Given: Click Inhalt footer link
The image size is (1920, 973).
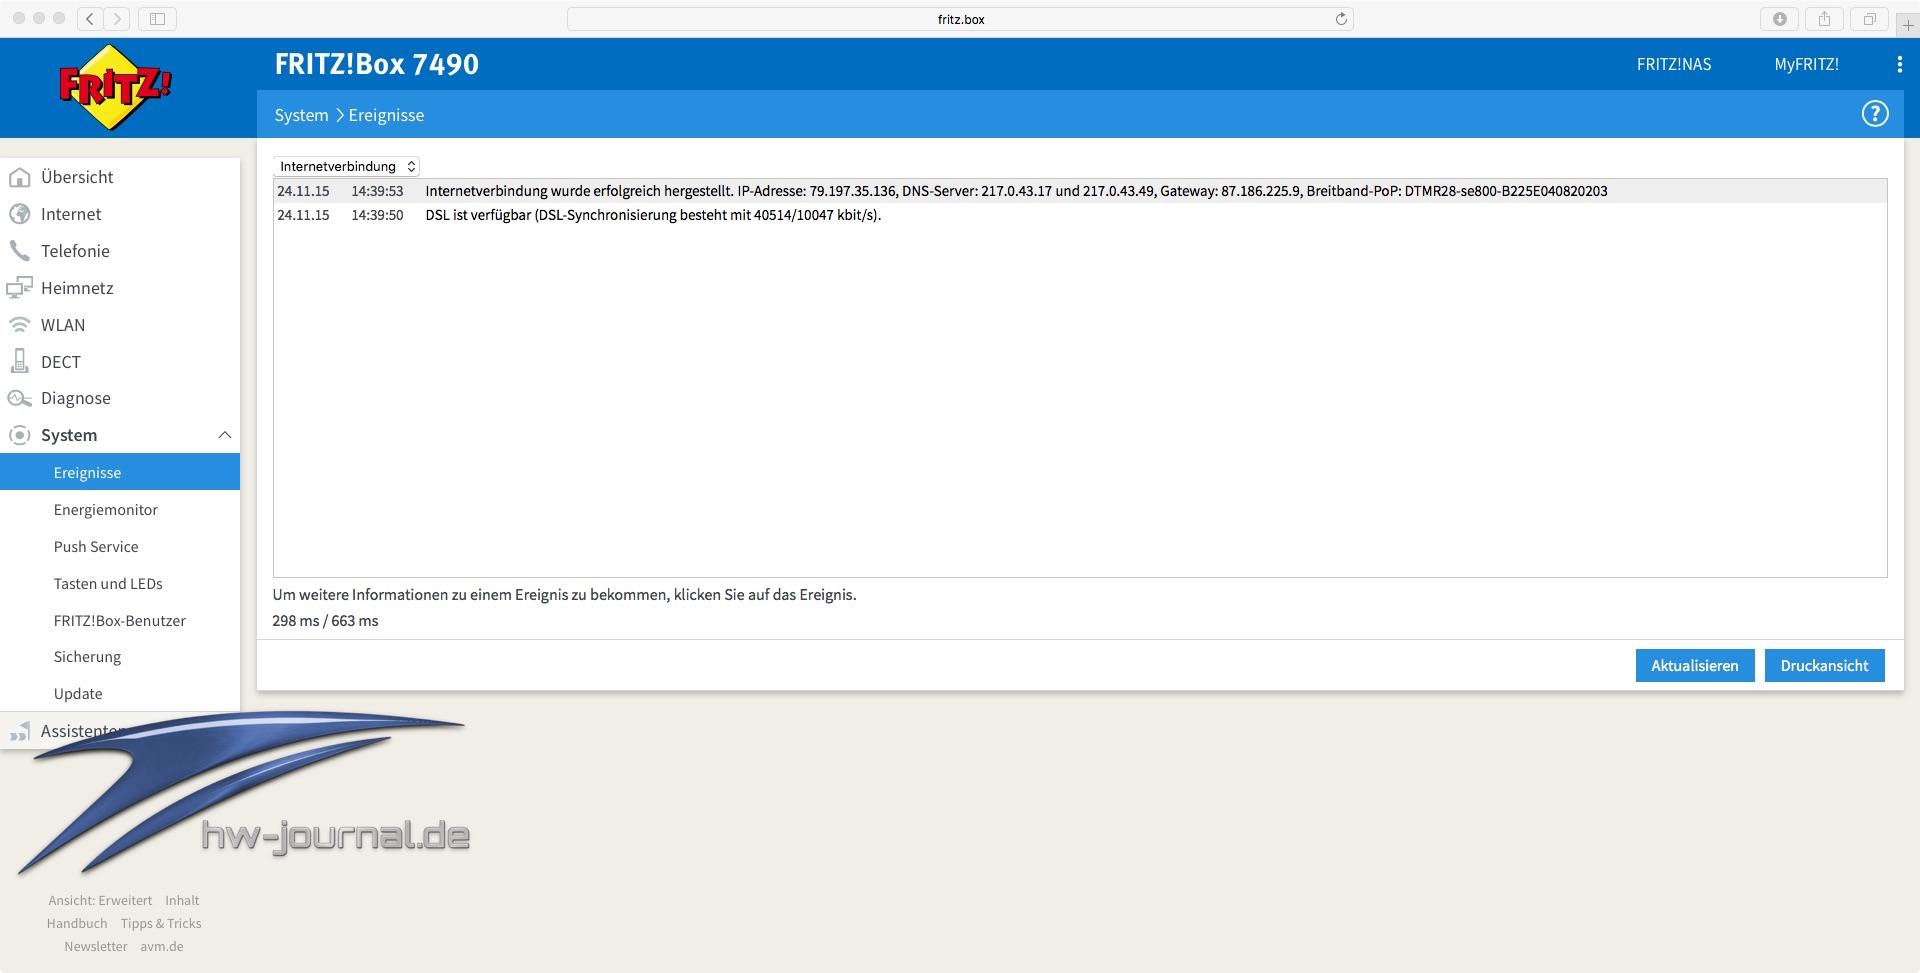Looking at the screenshot, I should tap(182, 901).
